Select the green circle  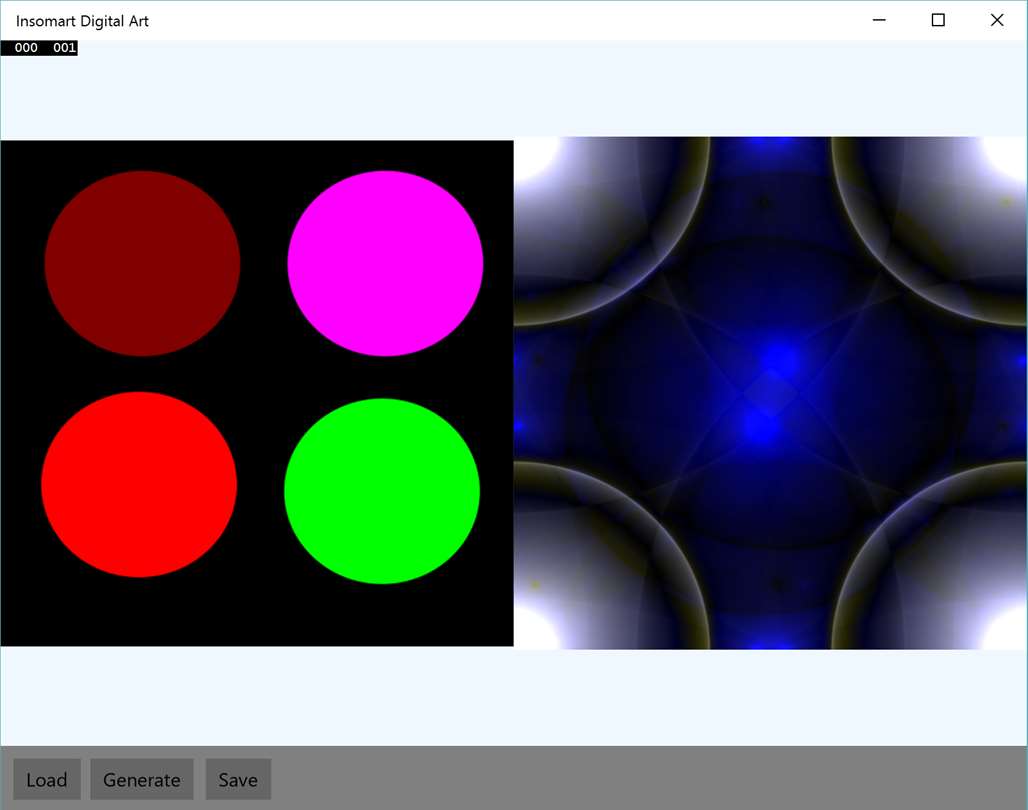tap(382, 491)
